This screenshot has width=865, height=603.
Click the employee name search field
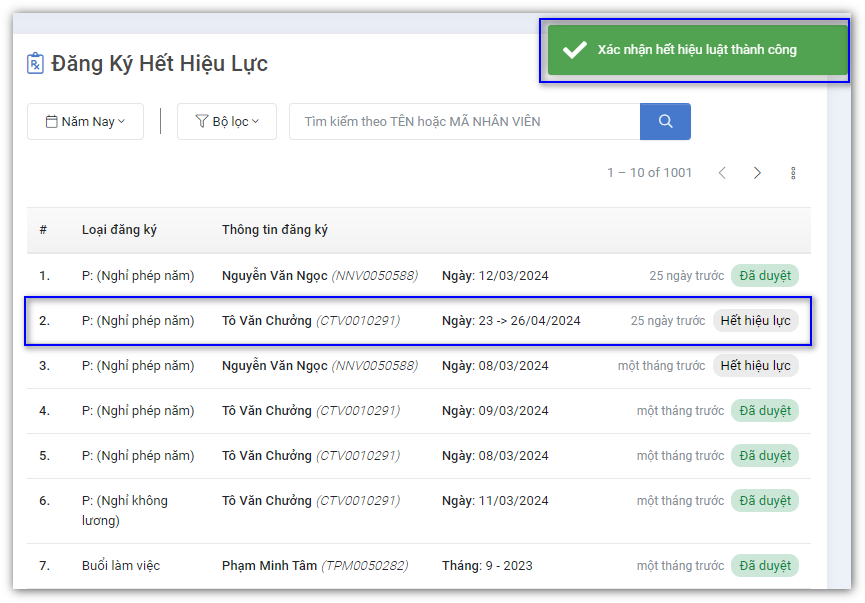tap(464, 122)
